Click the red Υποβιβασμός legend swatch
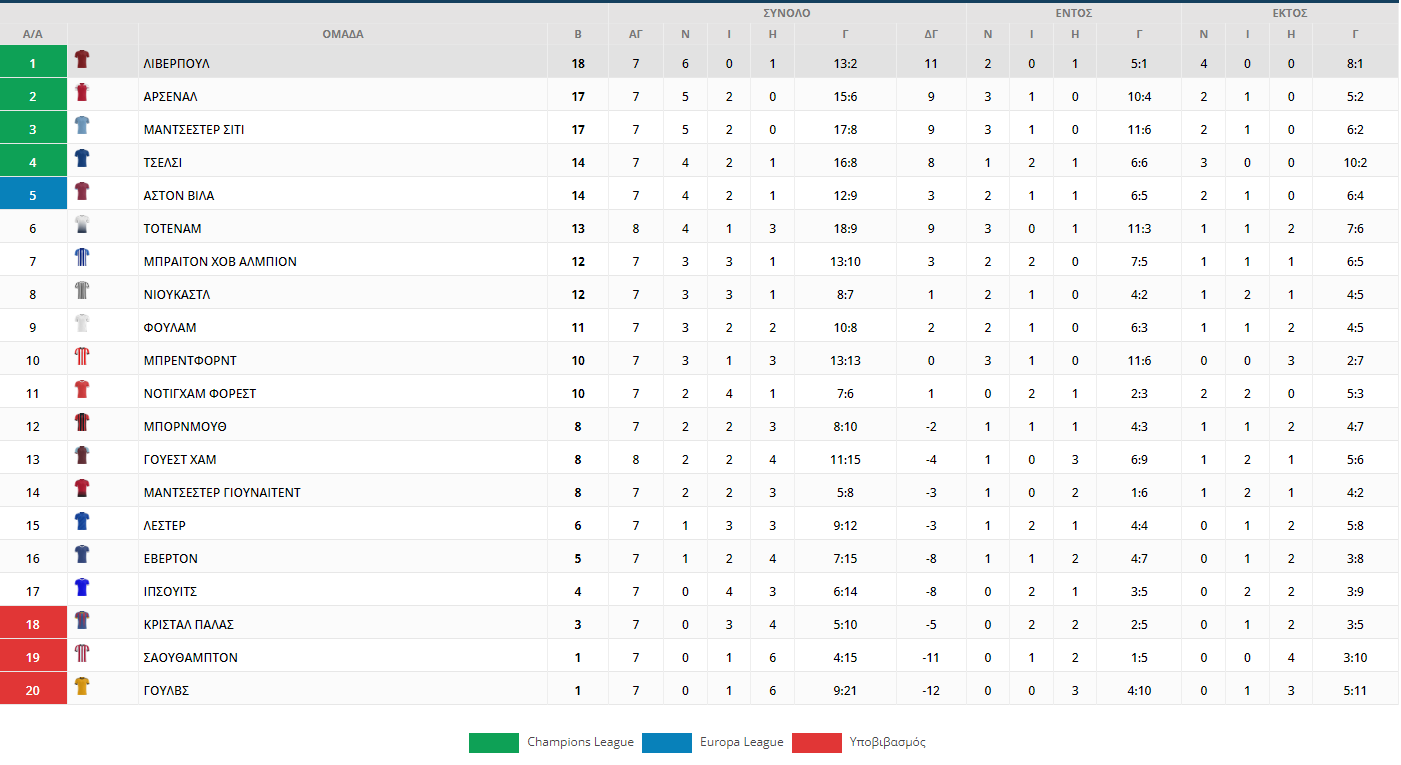 817,743
